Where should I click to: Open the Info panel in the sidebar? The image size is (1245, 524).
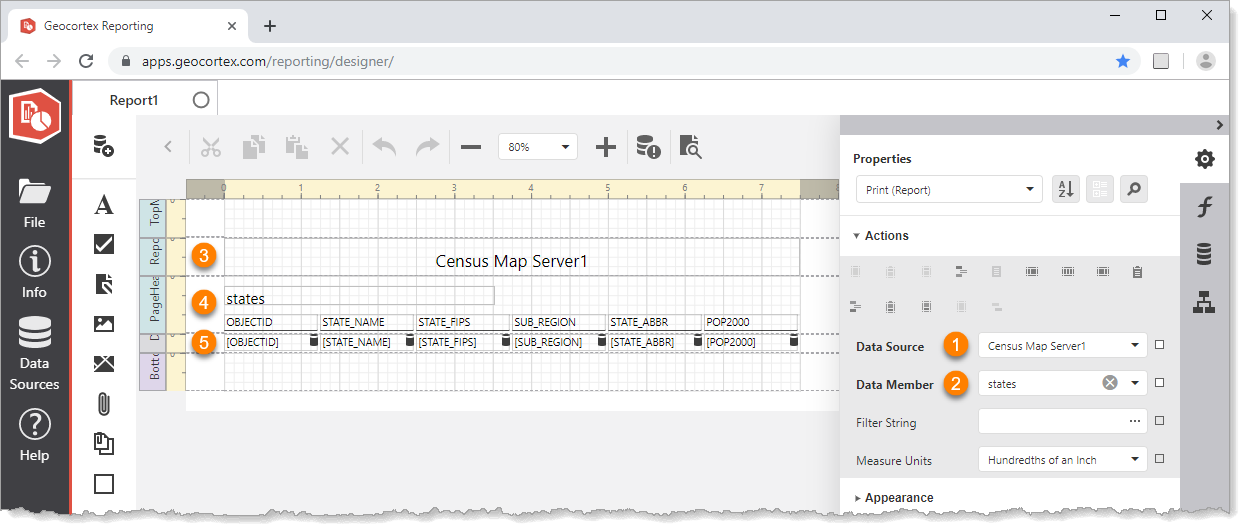click(34, 272)
